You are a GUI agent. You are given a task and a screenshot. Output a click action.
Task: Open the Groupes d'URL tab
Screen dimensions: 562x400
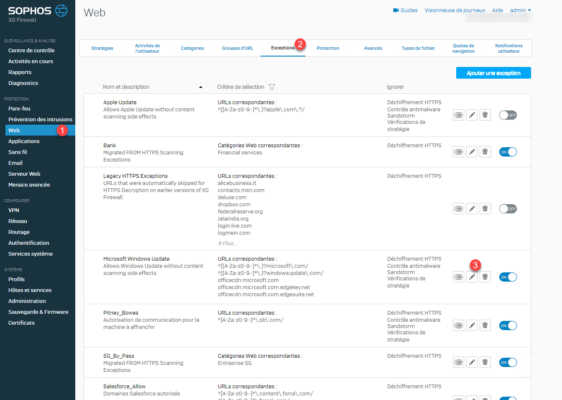(237, 48)
